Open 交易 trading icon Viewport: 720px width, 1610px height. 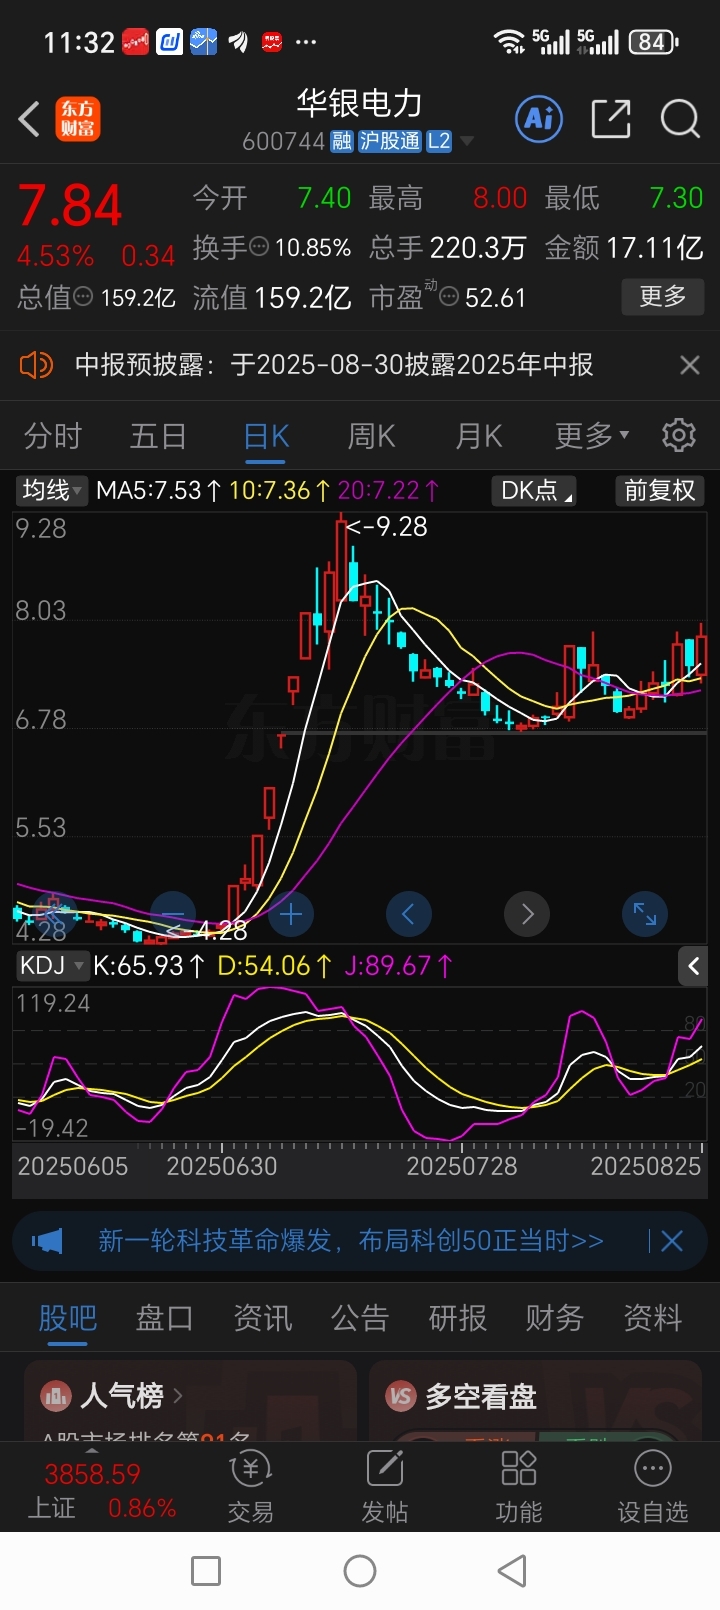click(x=250, y=1488)
